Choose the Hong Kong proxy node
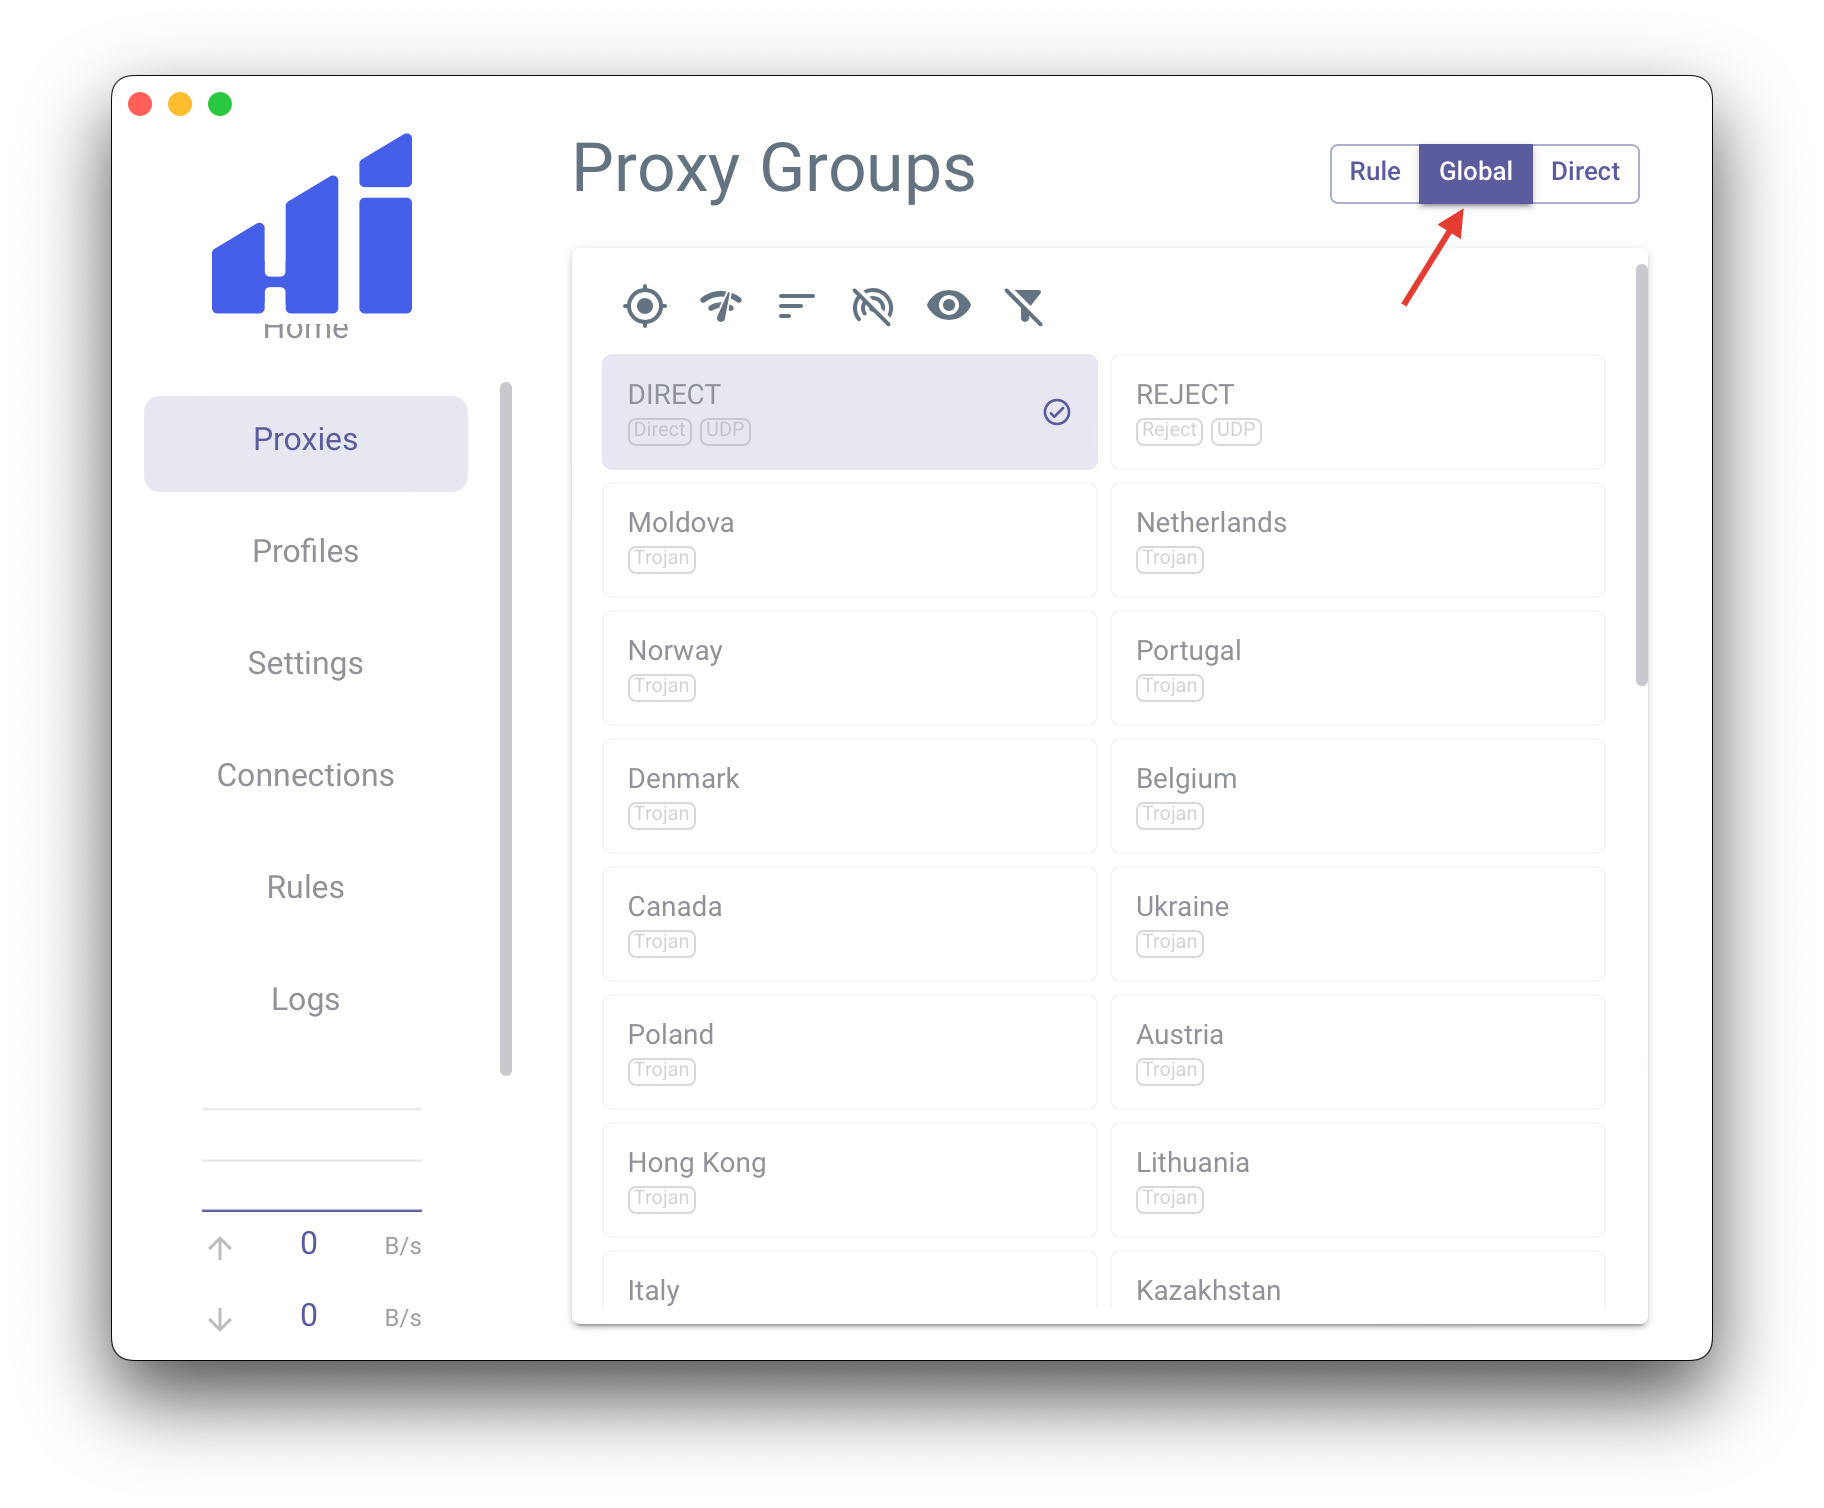Screen dimensions: 1824x1508 pyautogui.click(x=849, y=1180)
